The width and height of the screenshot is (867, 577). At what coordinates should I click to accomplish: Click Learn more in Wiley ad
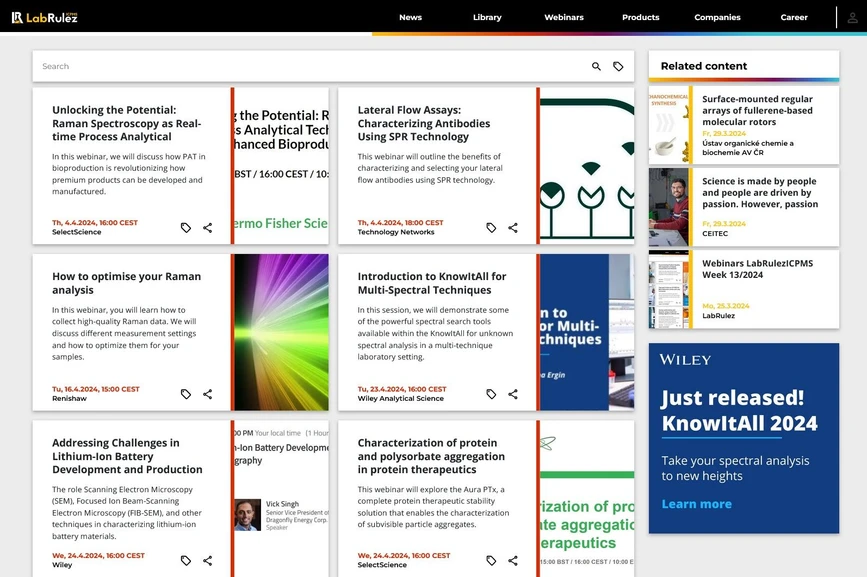pos(697,504)
